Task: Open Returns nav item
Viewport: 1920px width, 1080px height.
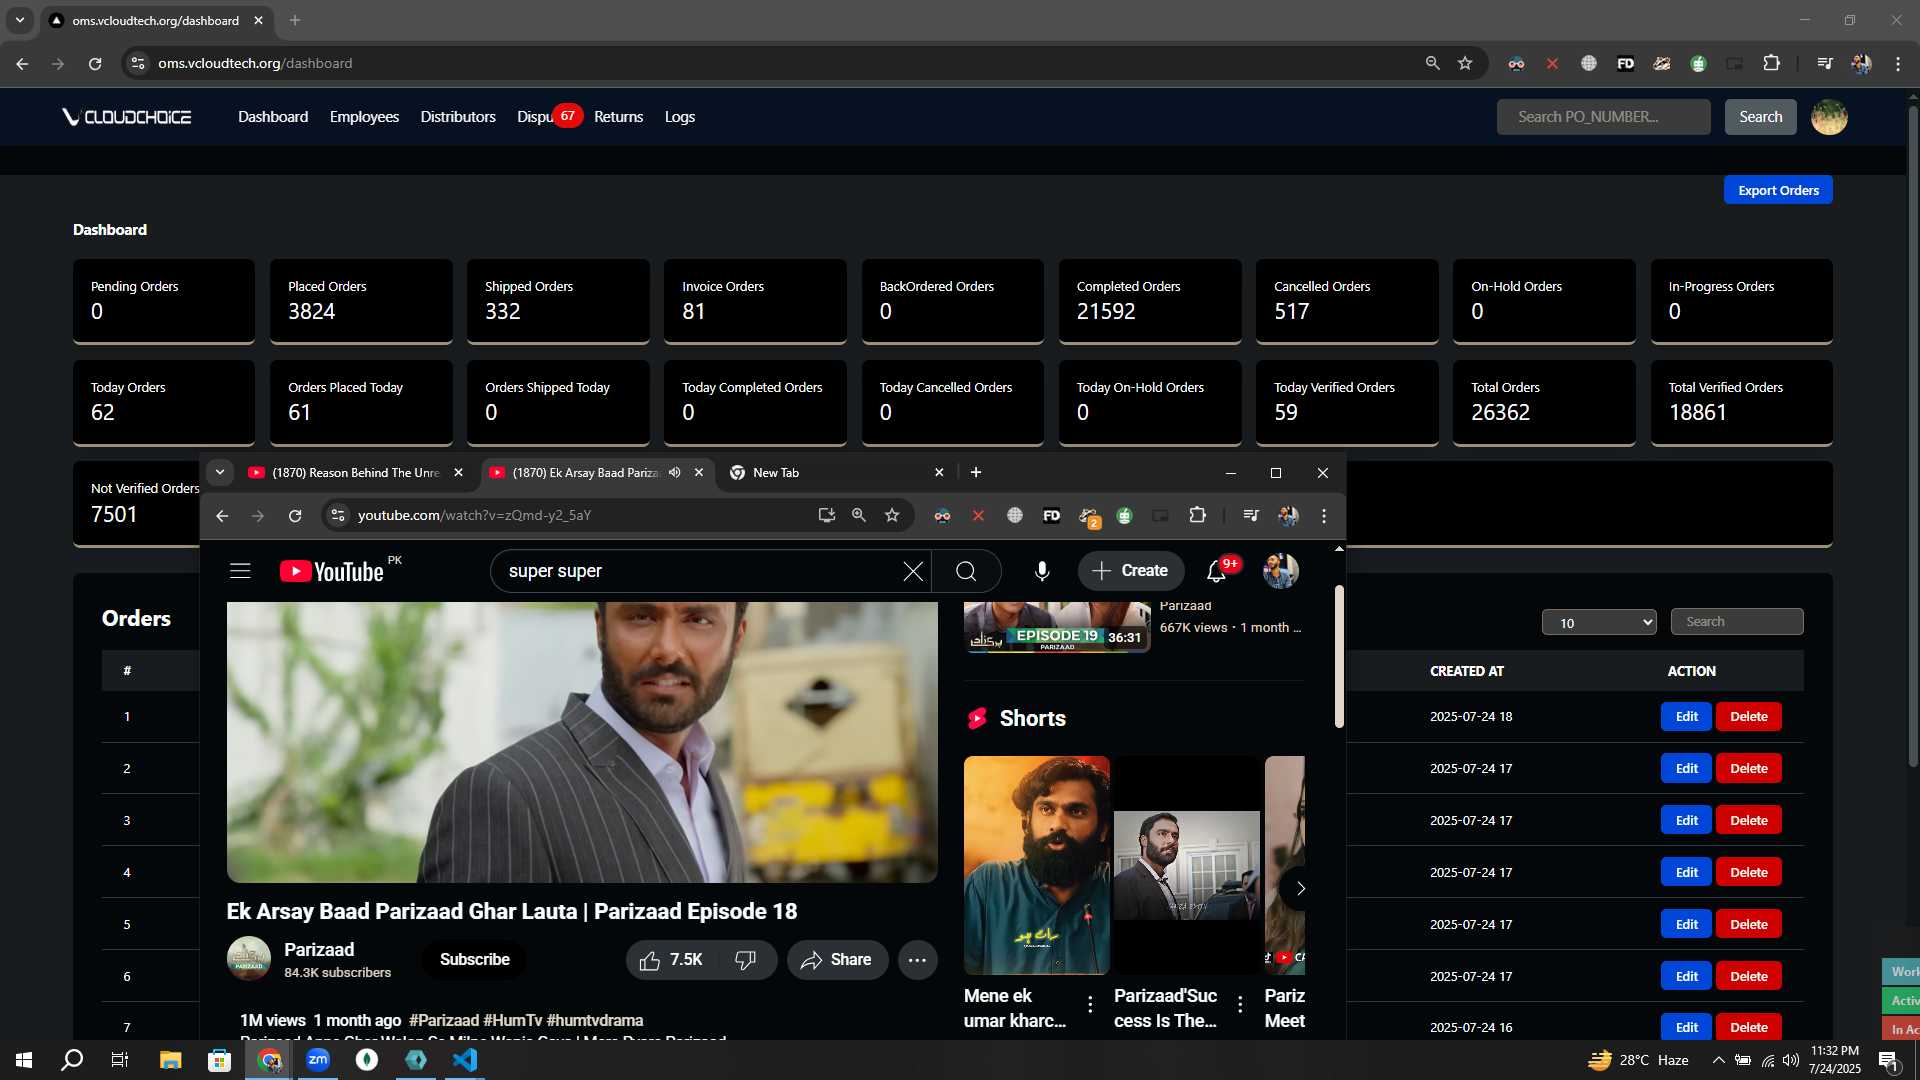Action: [x=618, y=117]
